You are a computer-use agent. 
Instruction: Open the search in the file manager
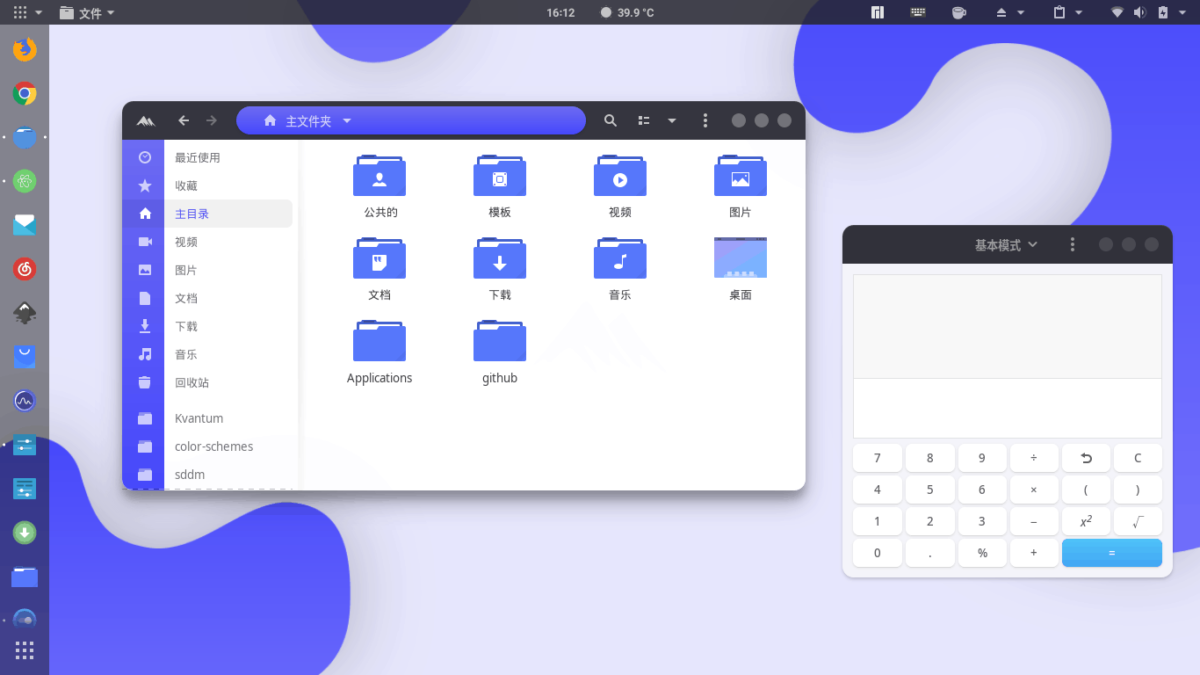(x=610, y=120)
